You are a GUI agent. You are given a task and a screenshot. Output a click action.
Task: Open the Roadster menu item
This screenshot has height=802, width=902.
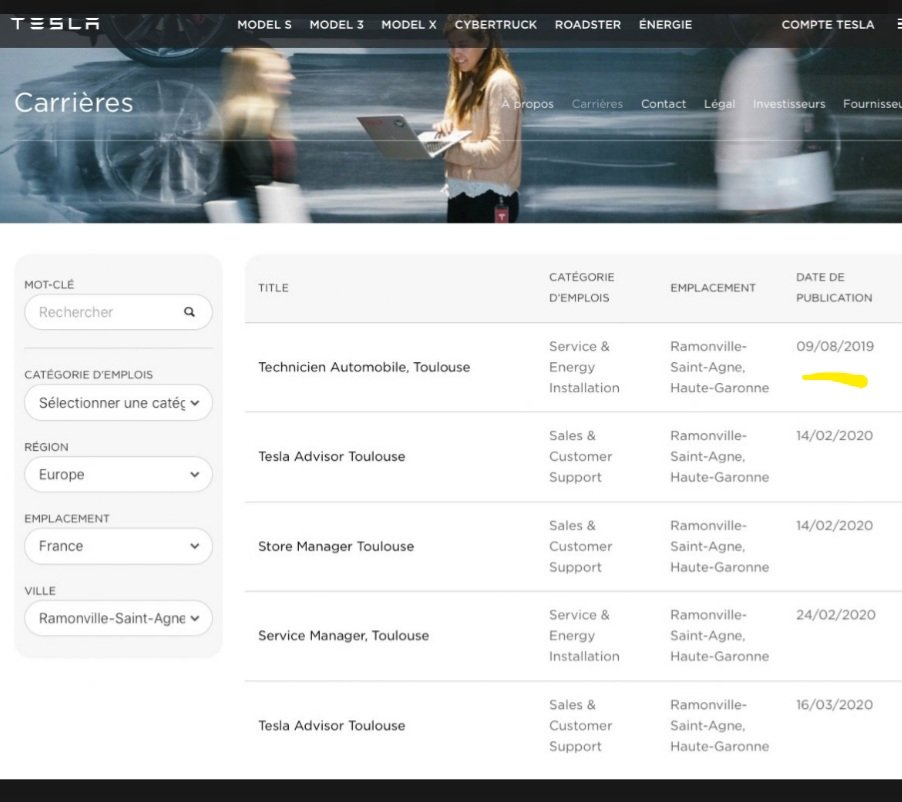(587, 24)
